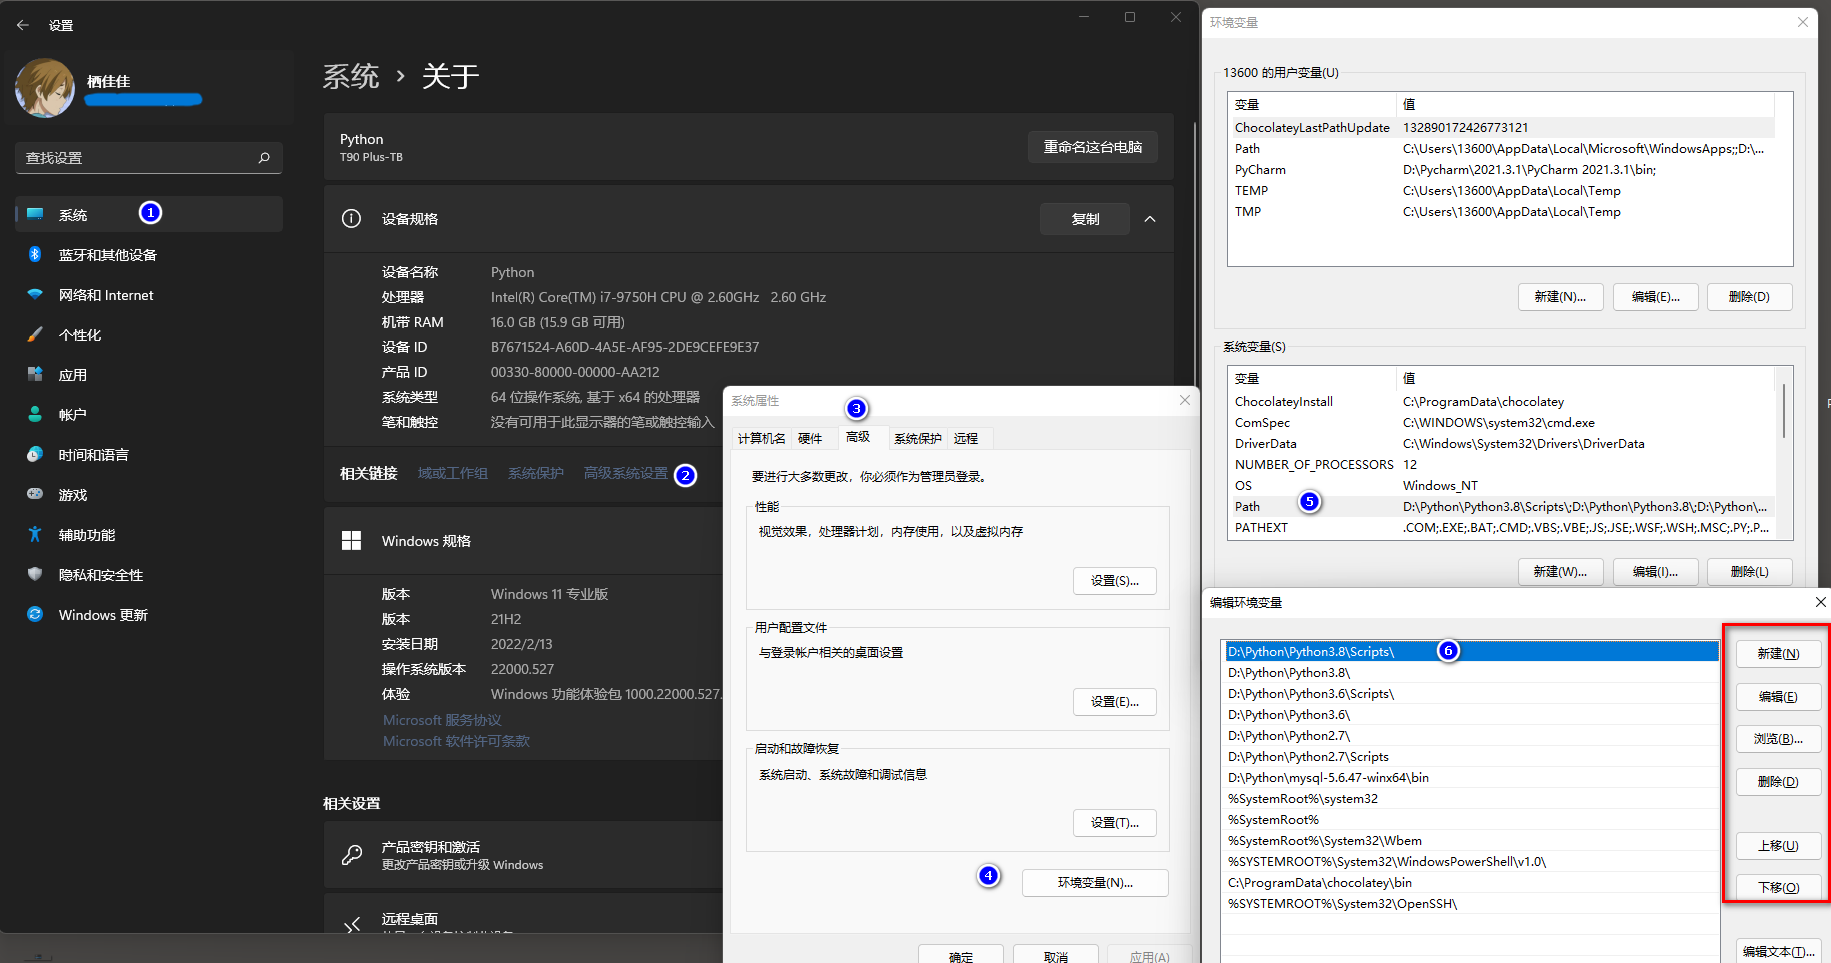Open the 域或工作组 link
Viewport: 1831px width, 963px height.
pos(453,473)
